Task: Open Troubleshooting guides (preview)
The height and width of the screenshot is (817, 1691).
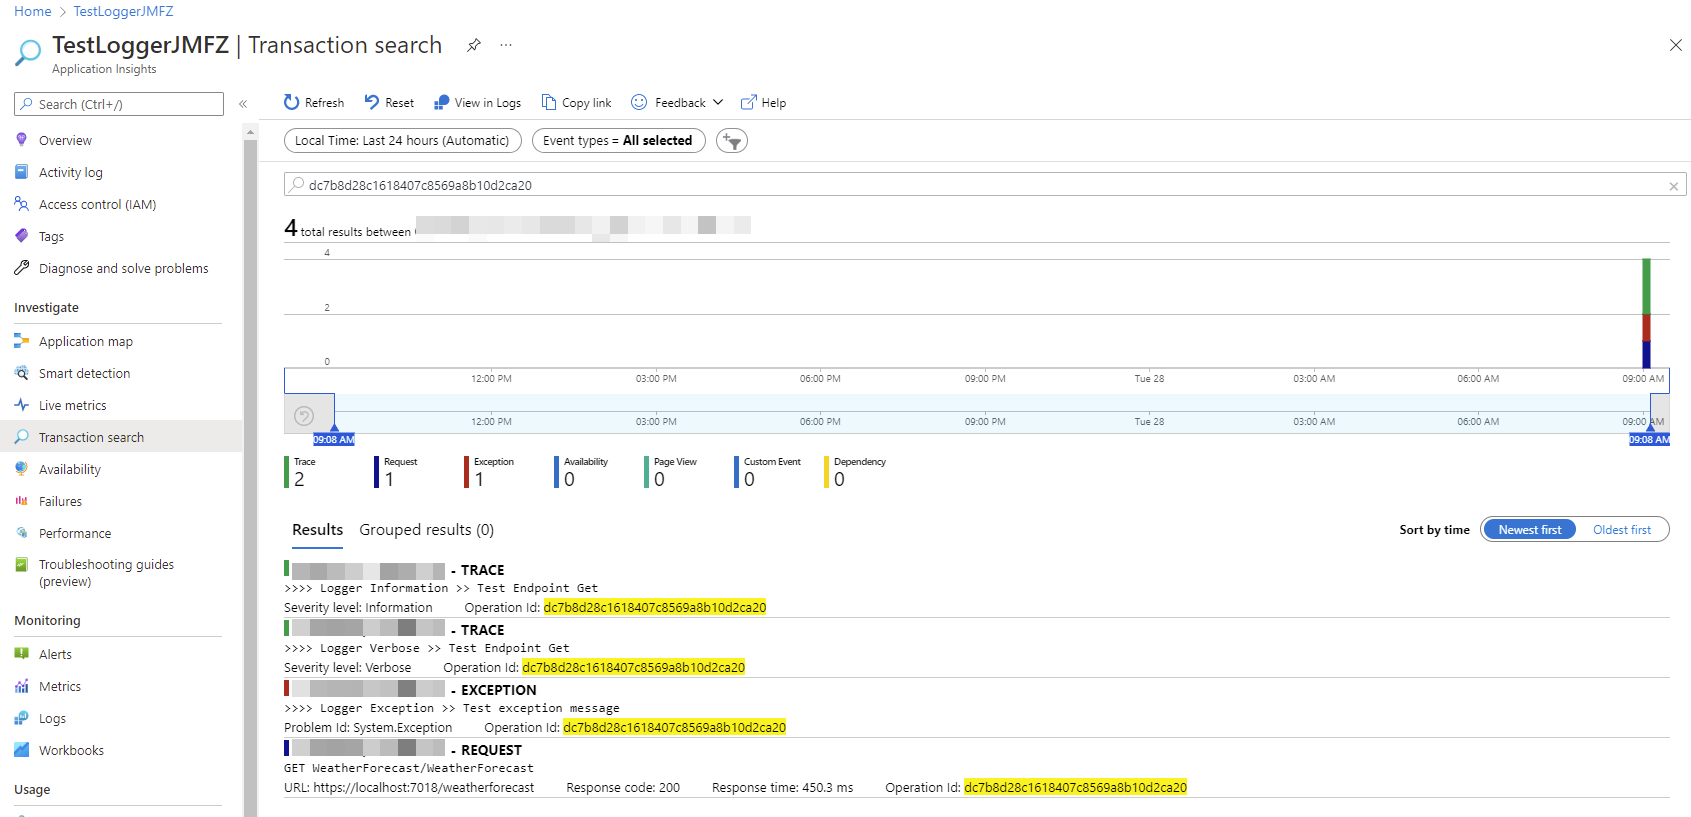Action: click(106, 573)
